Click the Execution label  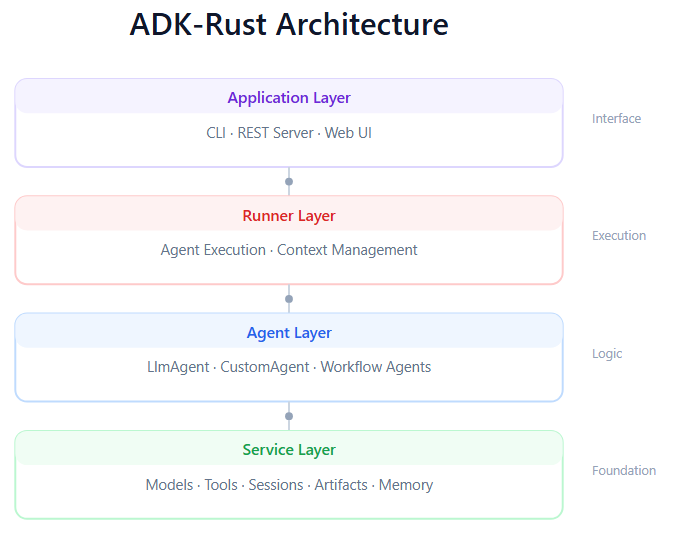point(619,236)
